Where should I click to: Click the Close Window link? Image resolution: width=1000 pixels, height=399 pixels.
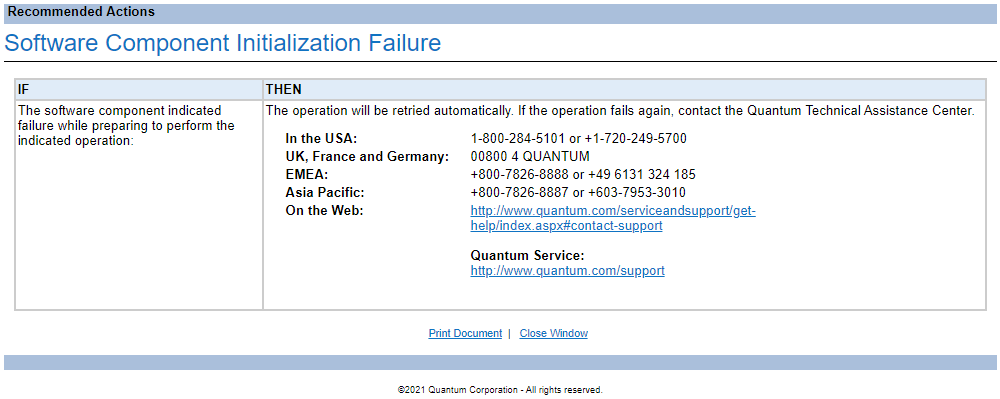point(554,333)
